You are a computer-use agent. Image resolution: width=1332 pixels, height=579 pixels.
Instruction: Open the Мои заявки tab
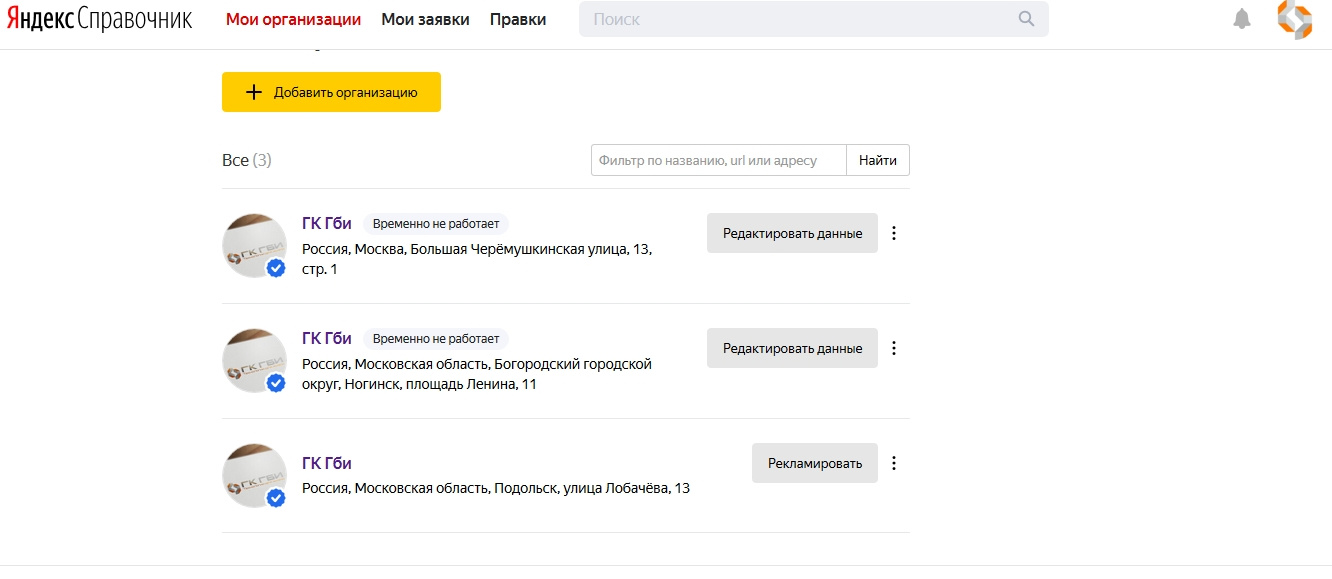tap(425, 19)
